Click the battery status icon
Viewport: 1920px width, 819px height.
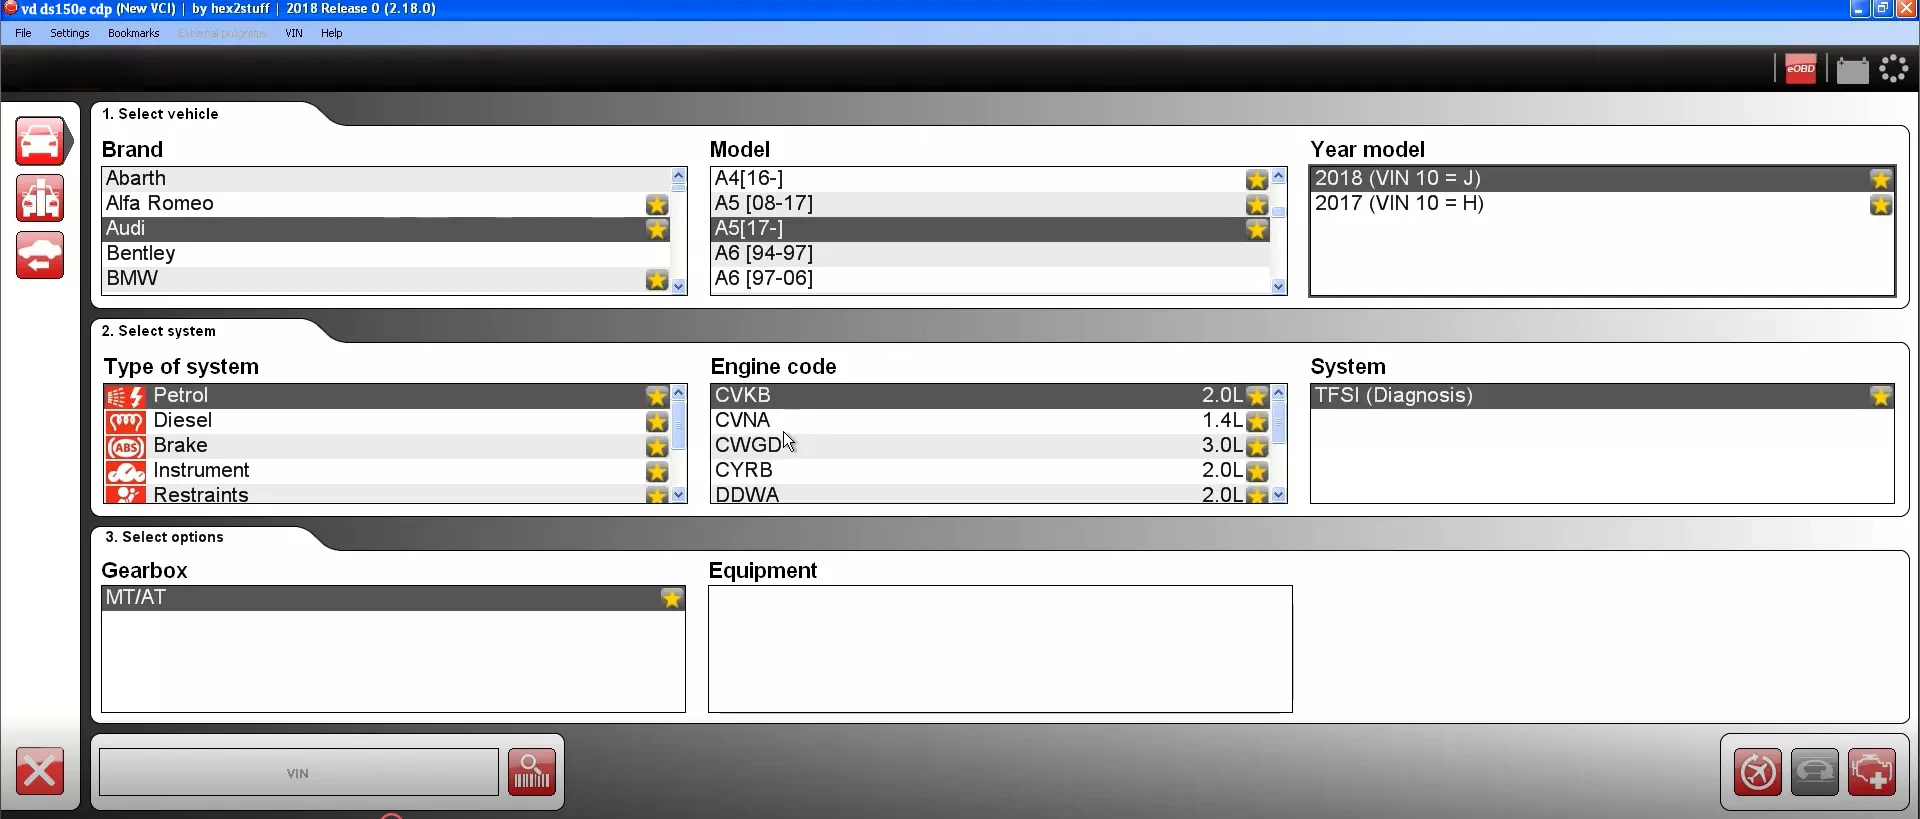[x=1852, y=70]
